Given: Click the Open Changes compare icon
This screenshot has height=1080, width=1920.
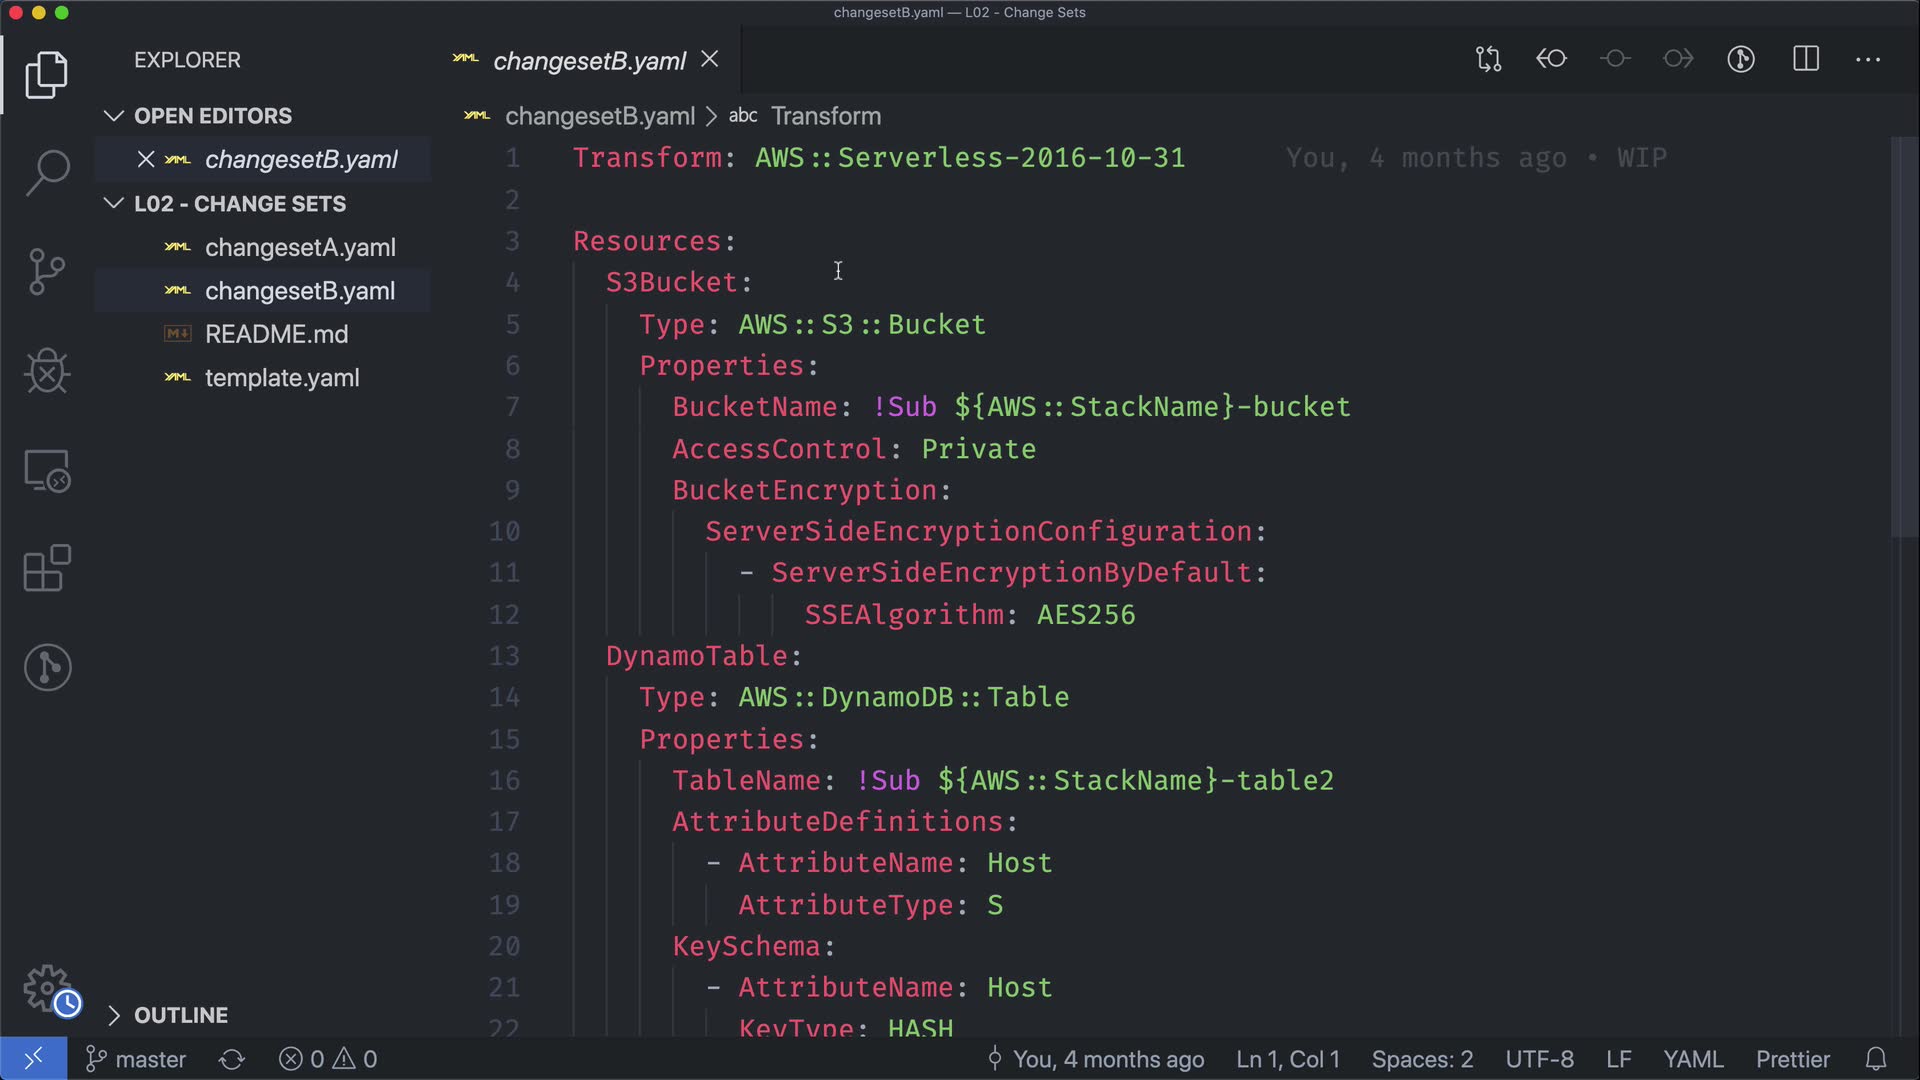Looking at the screenshot, I should pos(1488,59).
